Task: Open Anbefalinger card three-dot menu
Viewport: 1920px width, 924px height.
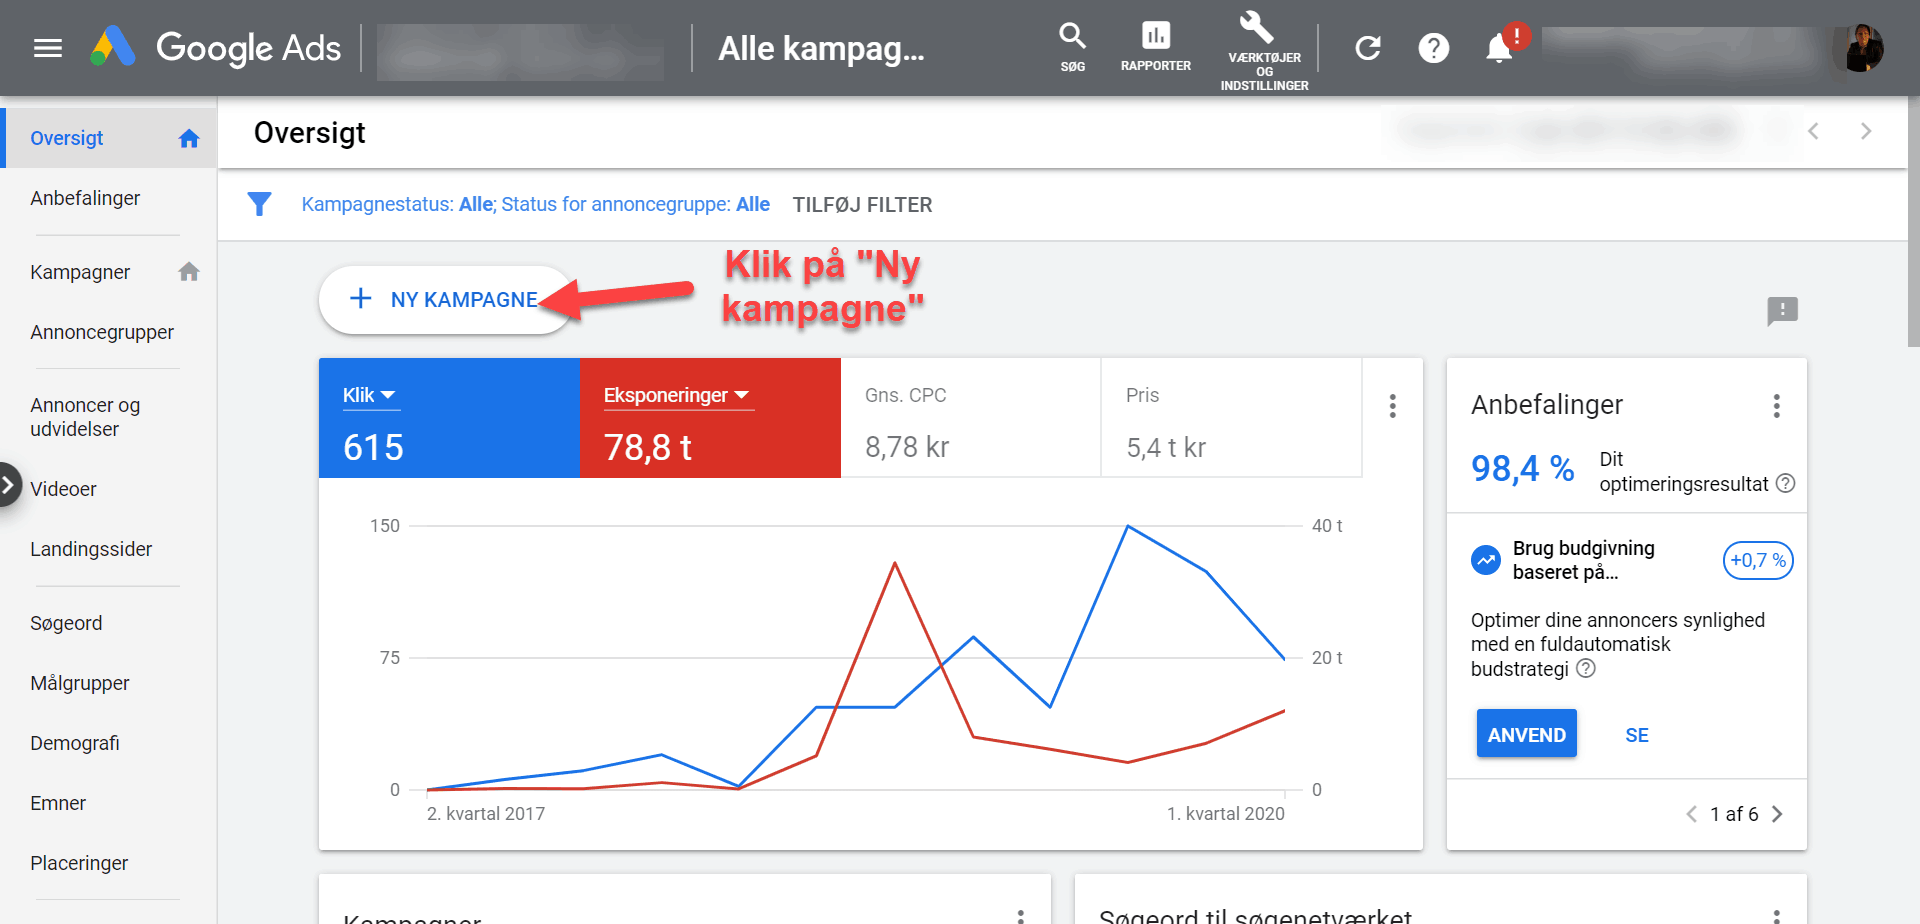Action: tap(1776, 406)
